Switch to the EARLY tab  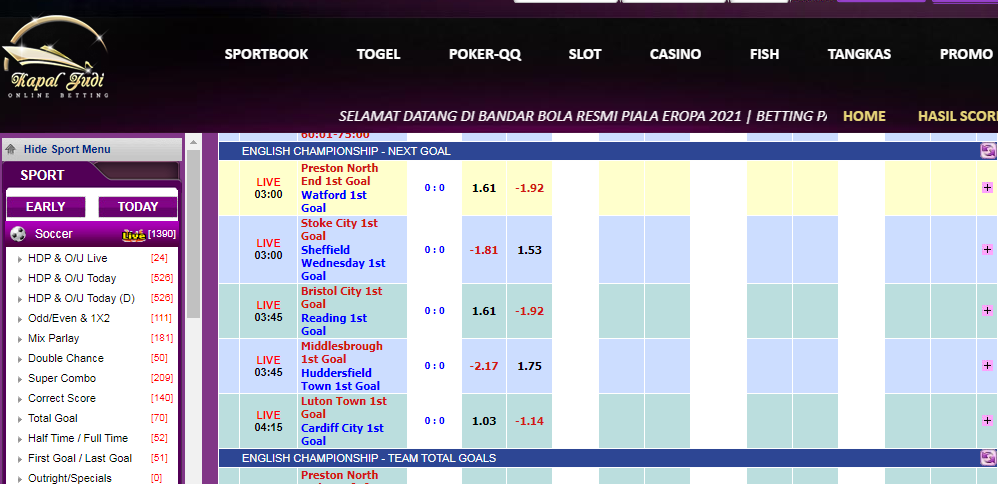(46, 207)
